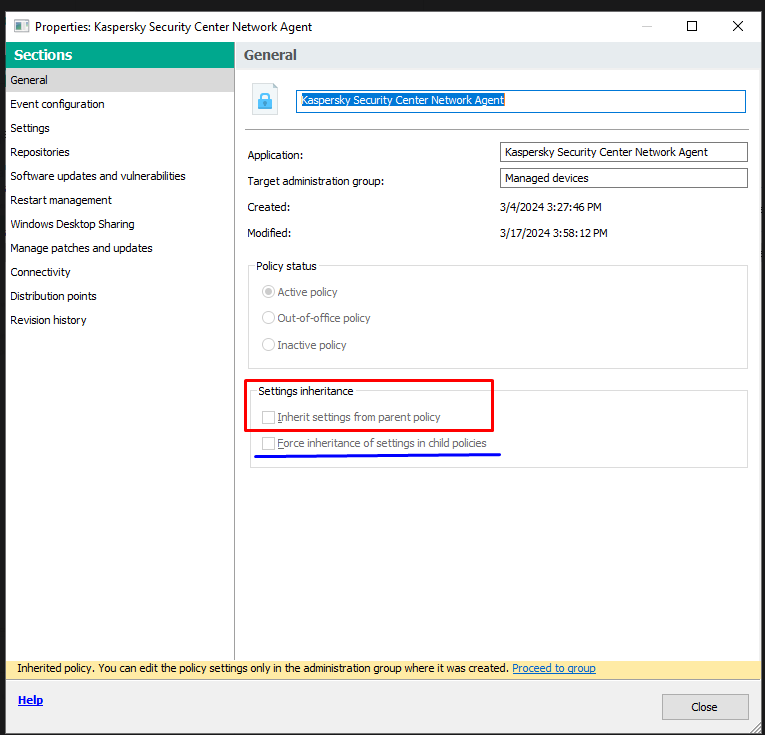View the Revision history section
Screen dimensions: 765x735
point(120,320)
